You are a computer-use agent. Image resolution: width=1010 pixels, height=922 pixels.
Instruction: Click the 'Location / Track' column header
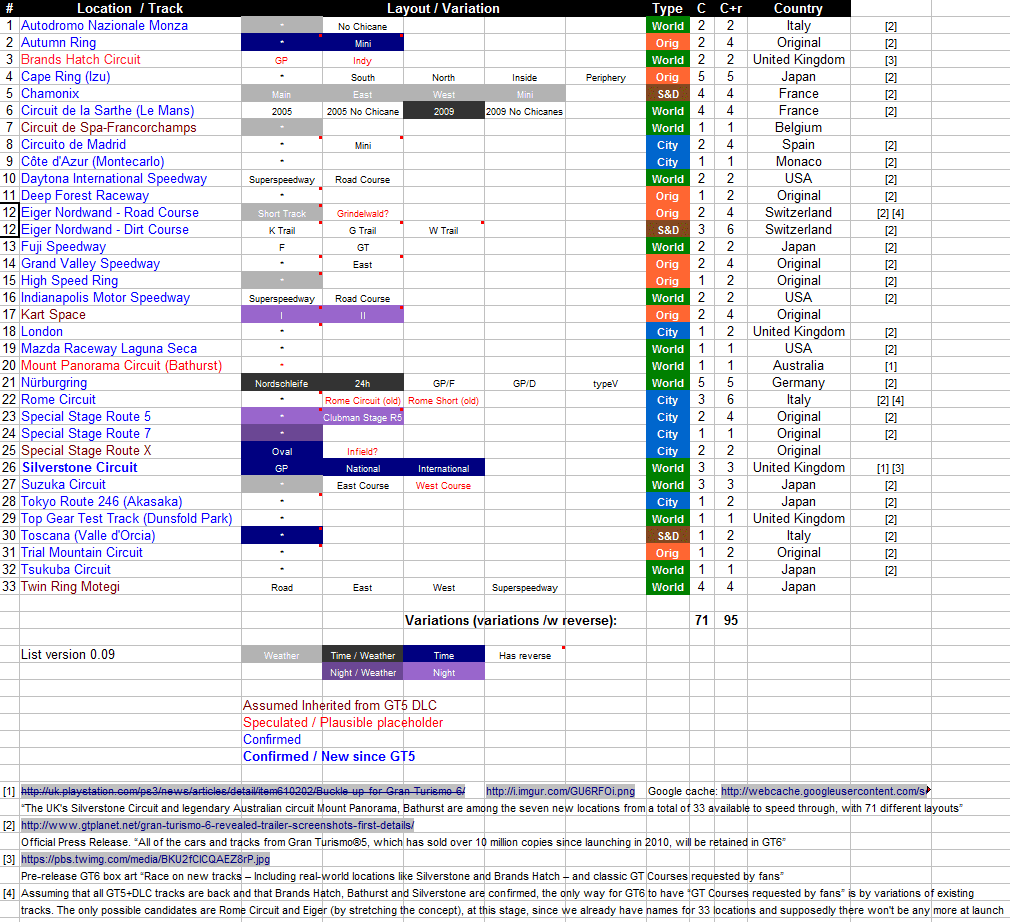point(130,8)
